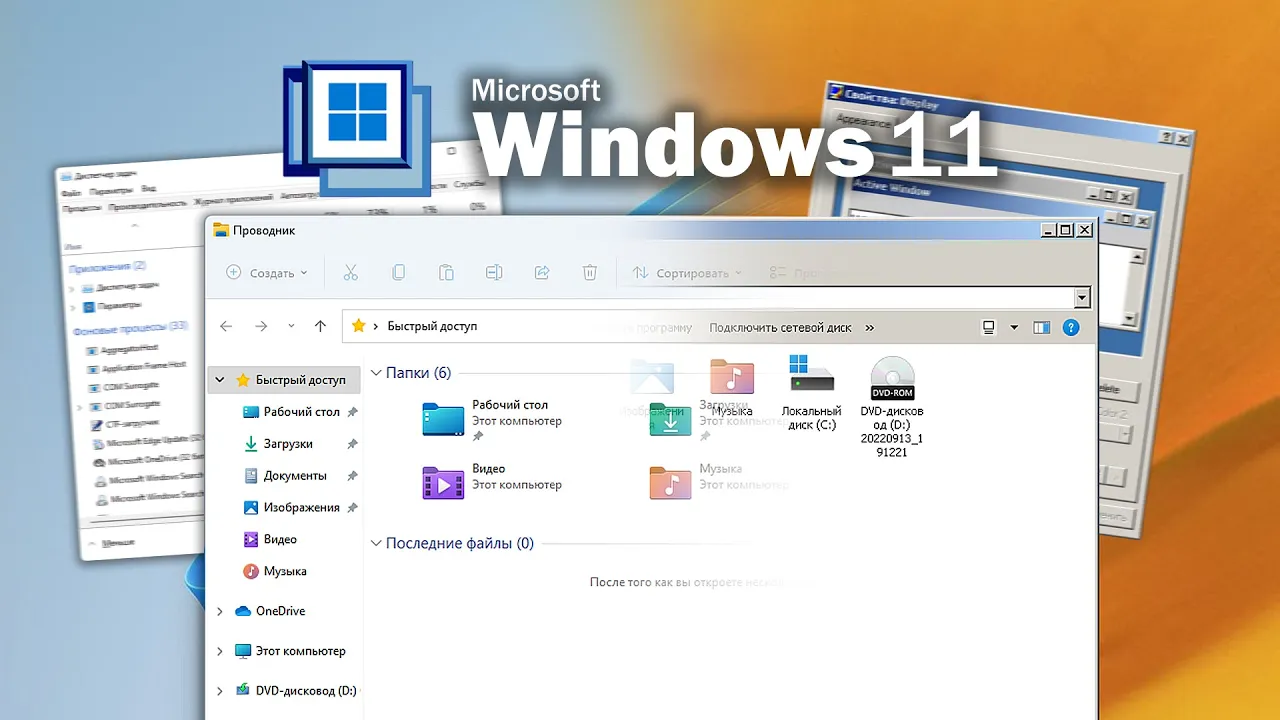1280x720 pixels.
Task: Open the Файл menu in Task Manager window
Action: (x=71, y=192)
